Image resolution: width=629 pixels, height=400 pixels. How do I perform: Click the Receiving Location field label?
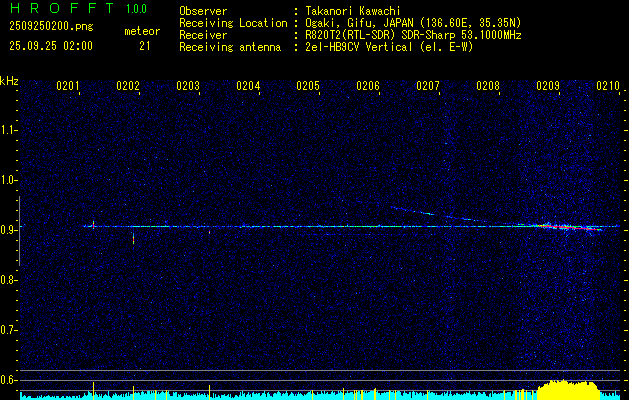pyautogui.click(x=233, y=23)
